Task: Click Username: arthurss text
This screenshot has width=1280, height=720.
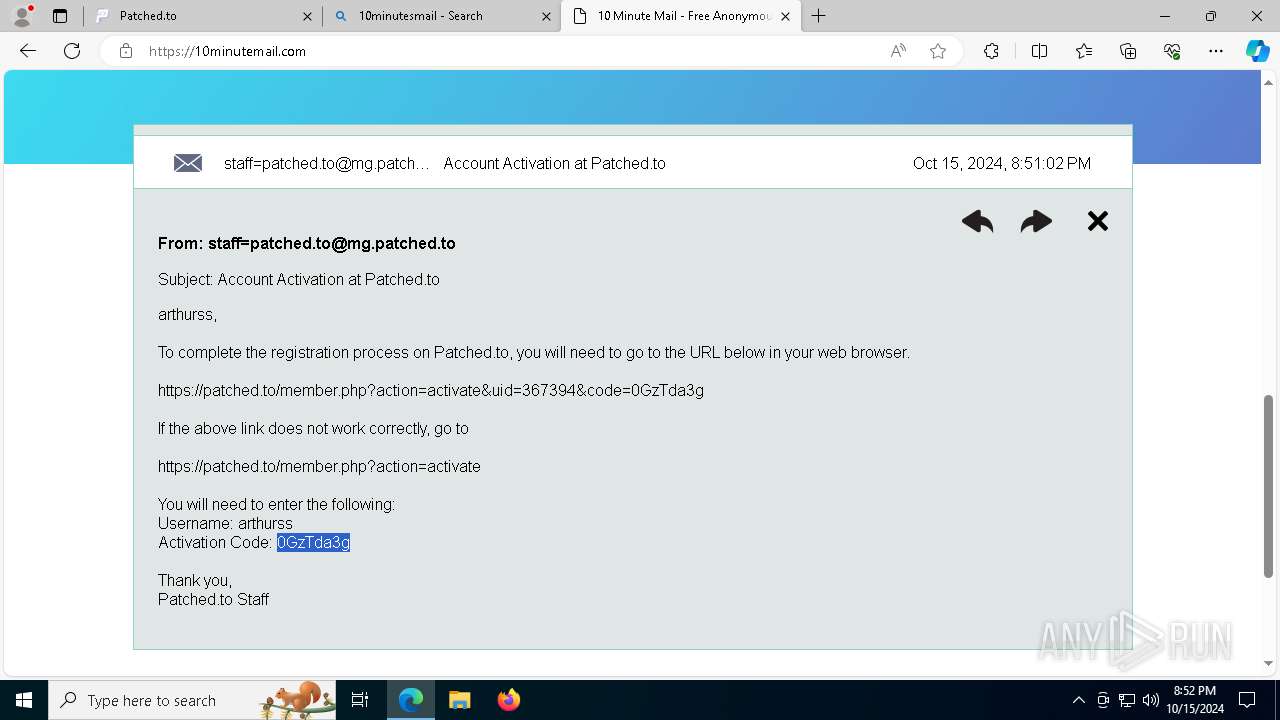Action: click(225, 523)
